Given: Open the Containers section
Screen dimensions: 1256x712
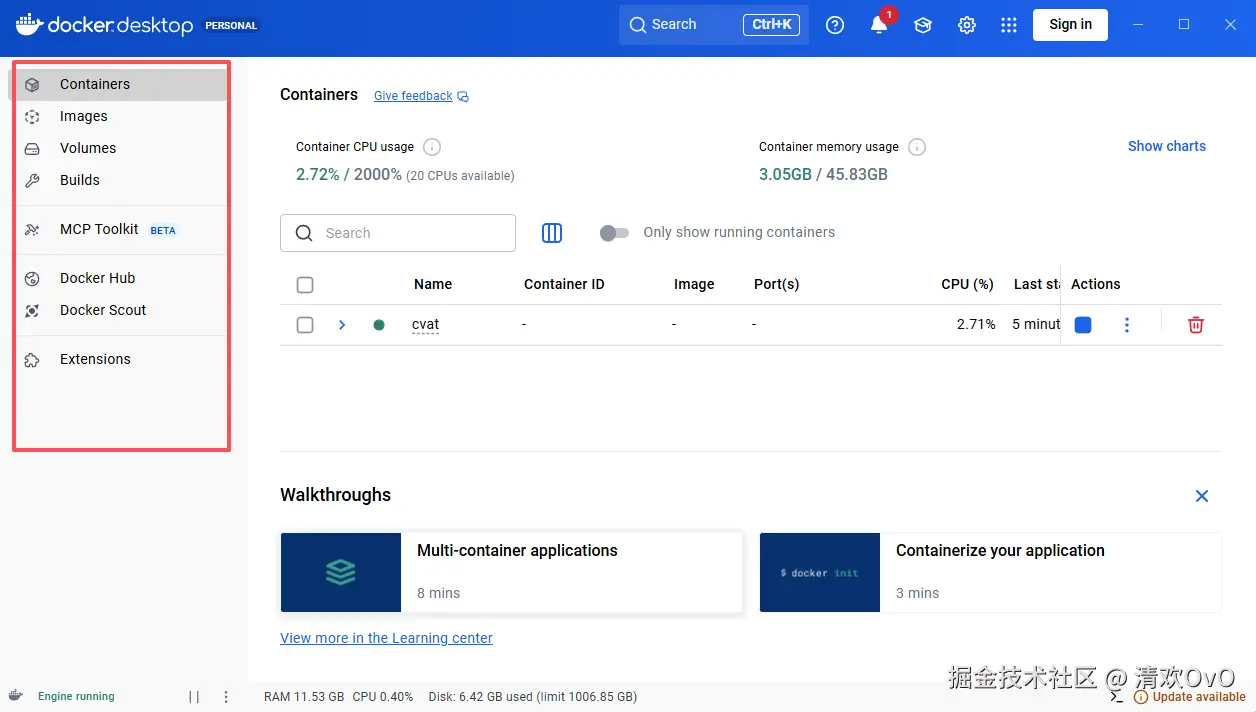Looking at the screenshot, I should [118, 85].
